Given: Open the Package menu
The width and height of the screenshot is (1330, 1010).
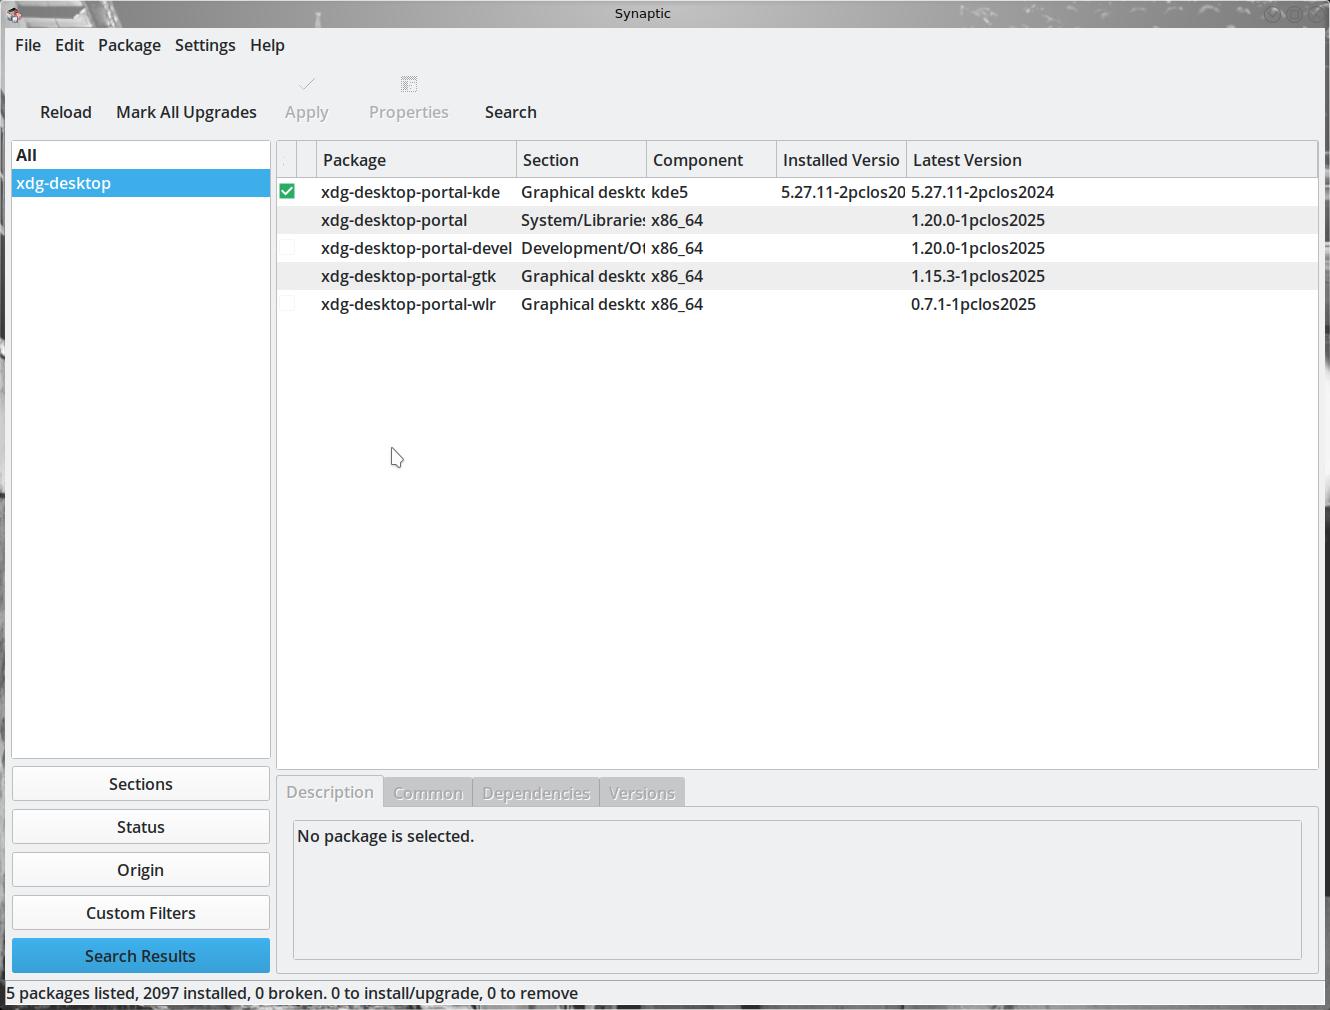Looking at the screenshot, I should tap(129, 45).
